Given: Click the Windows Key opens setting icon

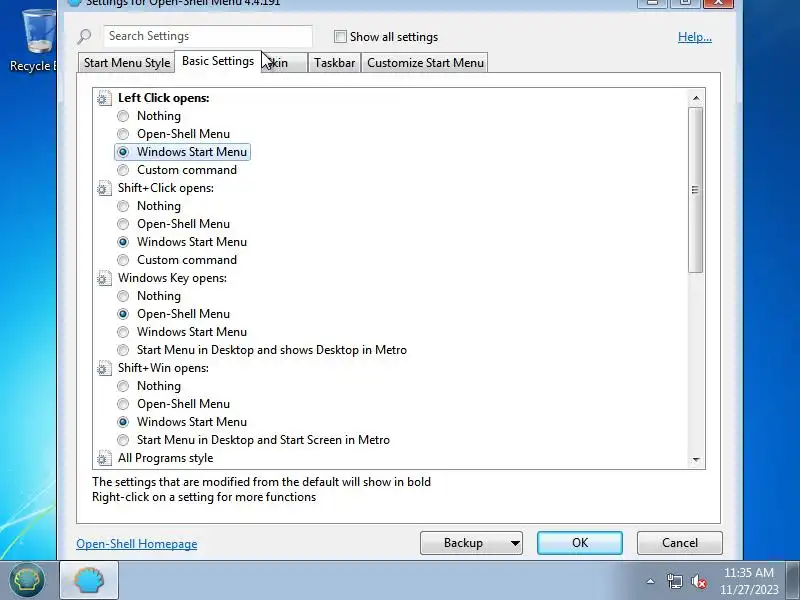Looking at the screenshot, I should coord(104,278).
